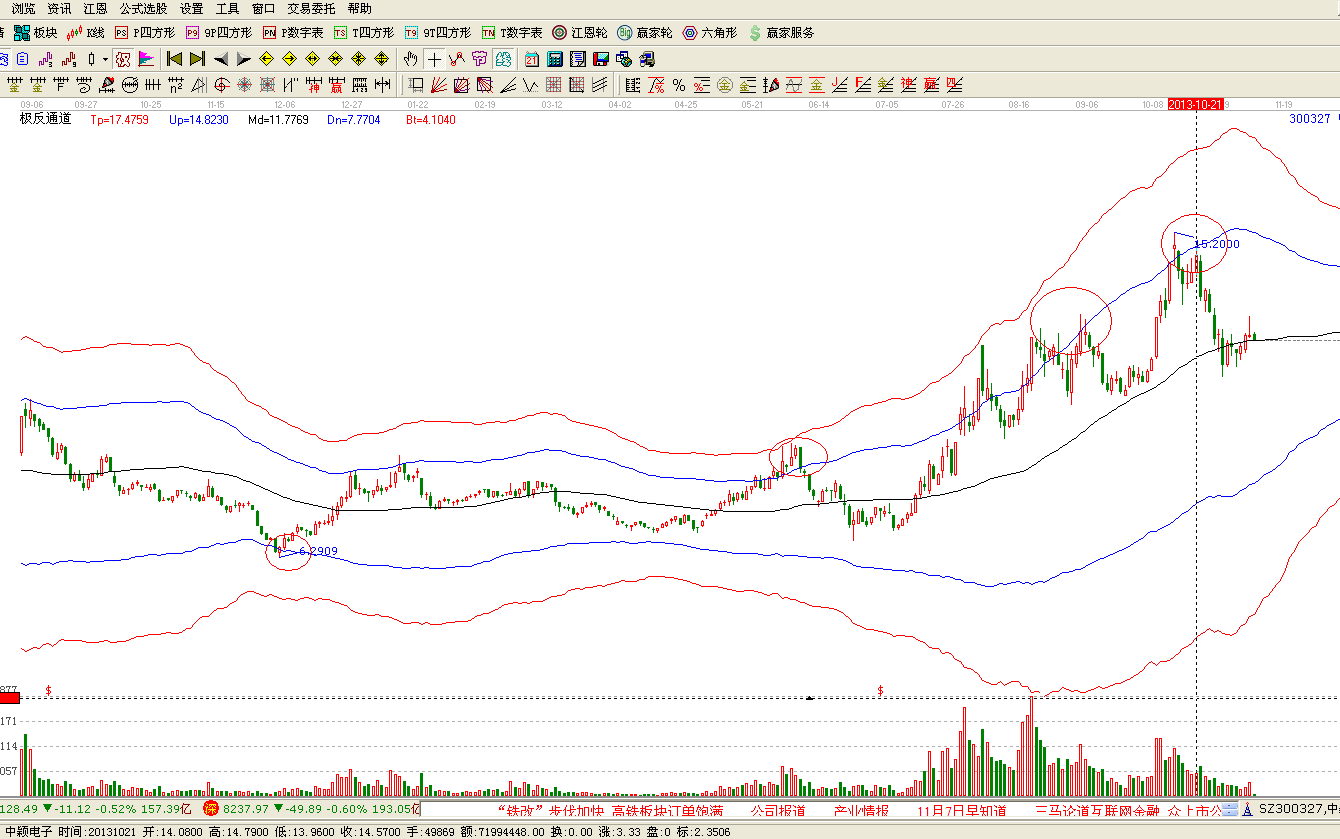
Task: Open the 江恩轮 (Gann wheel) tool
Action: pyautogui.click(x=580, y=33)
